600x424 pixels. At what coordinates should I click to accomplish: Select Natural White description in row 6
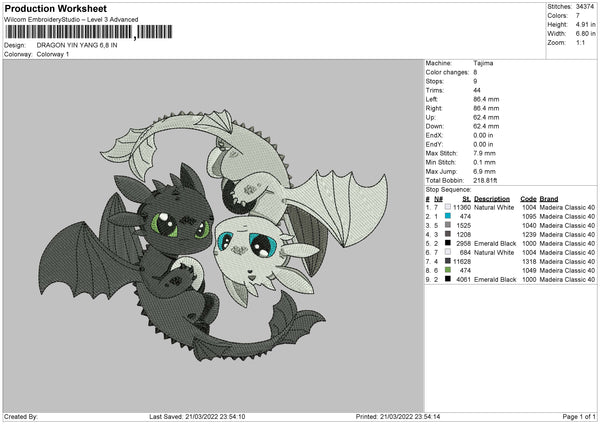(494, 253)
